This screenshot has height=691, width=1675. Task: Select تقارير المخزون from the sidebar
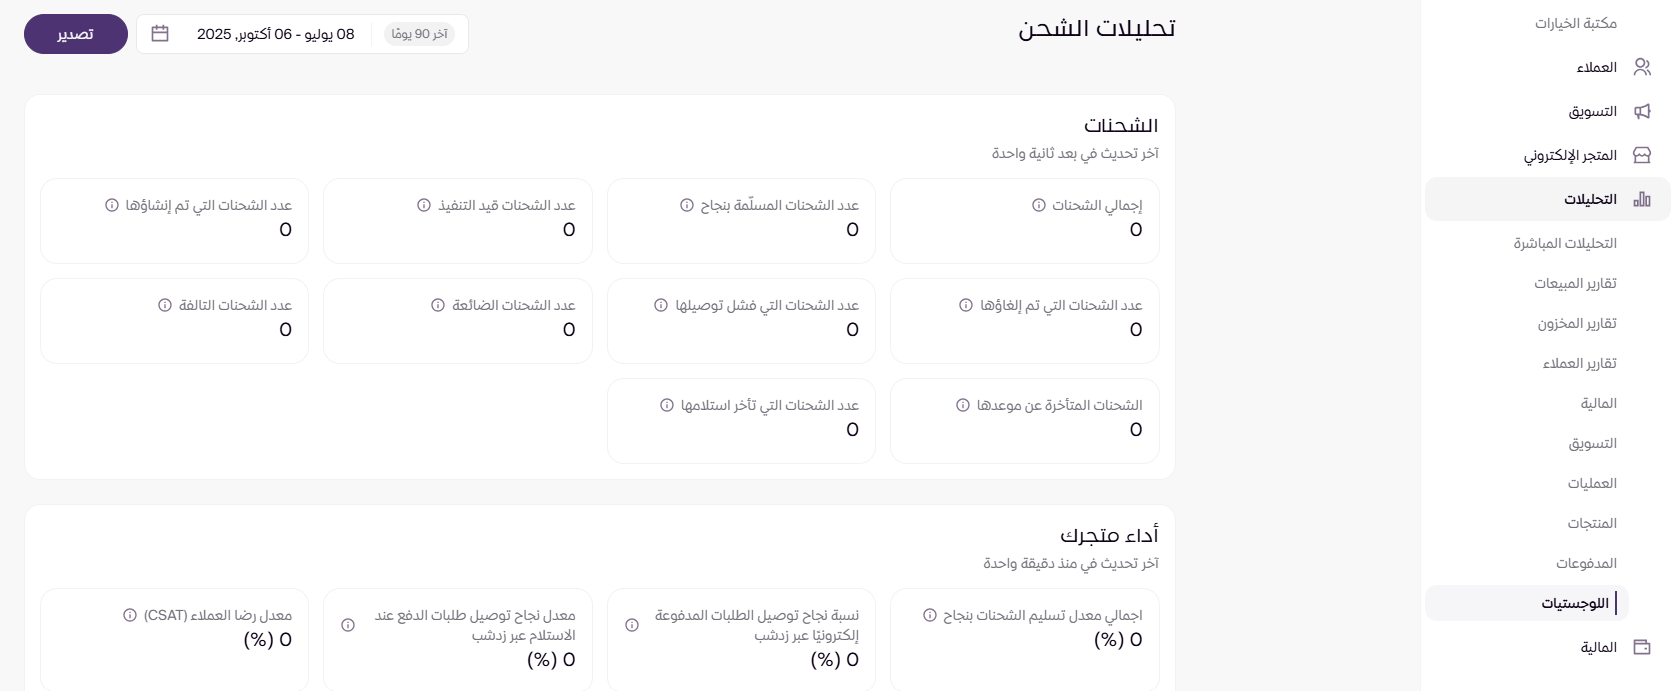(x=1577, y=323)
